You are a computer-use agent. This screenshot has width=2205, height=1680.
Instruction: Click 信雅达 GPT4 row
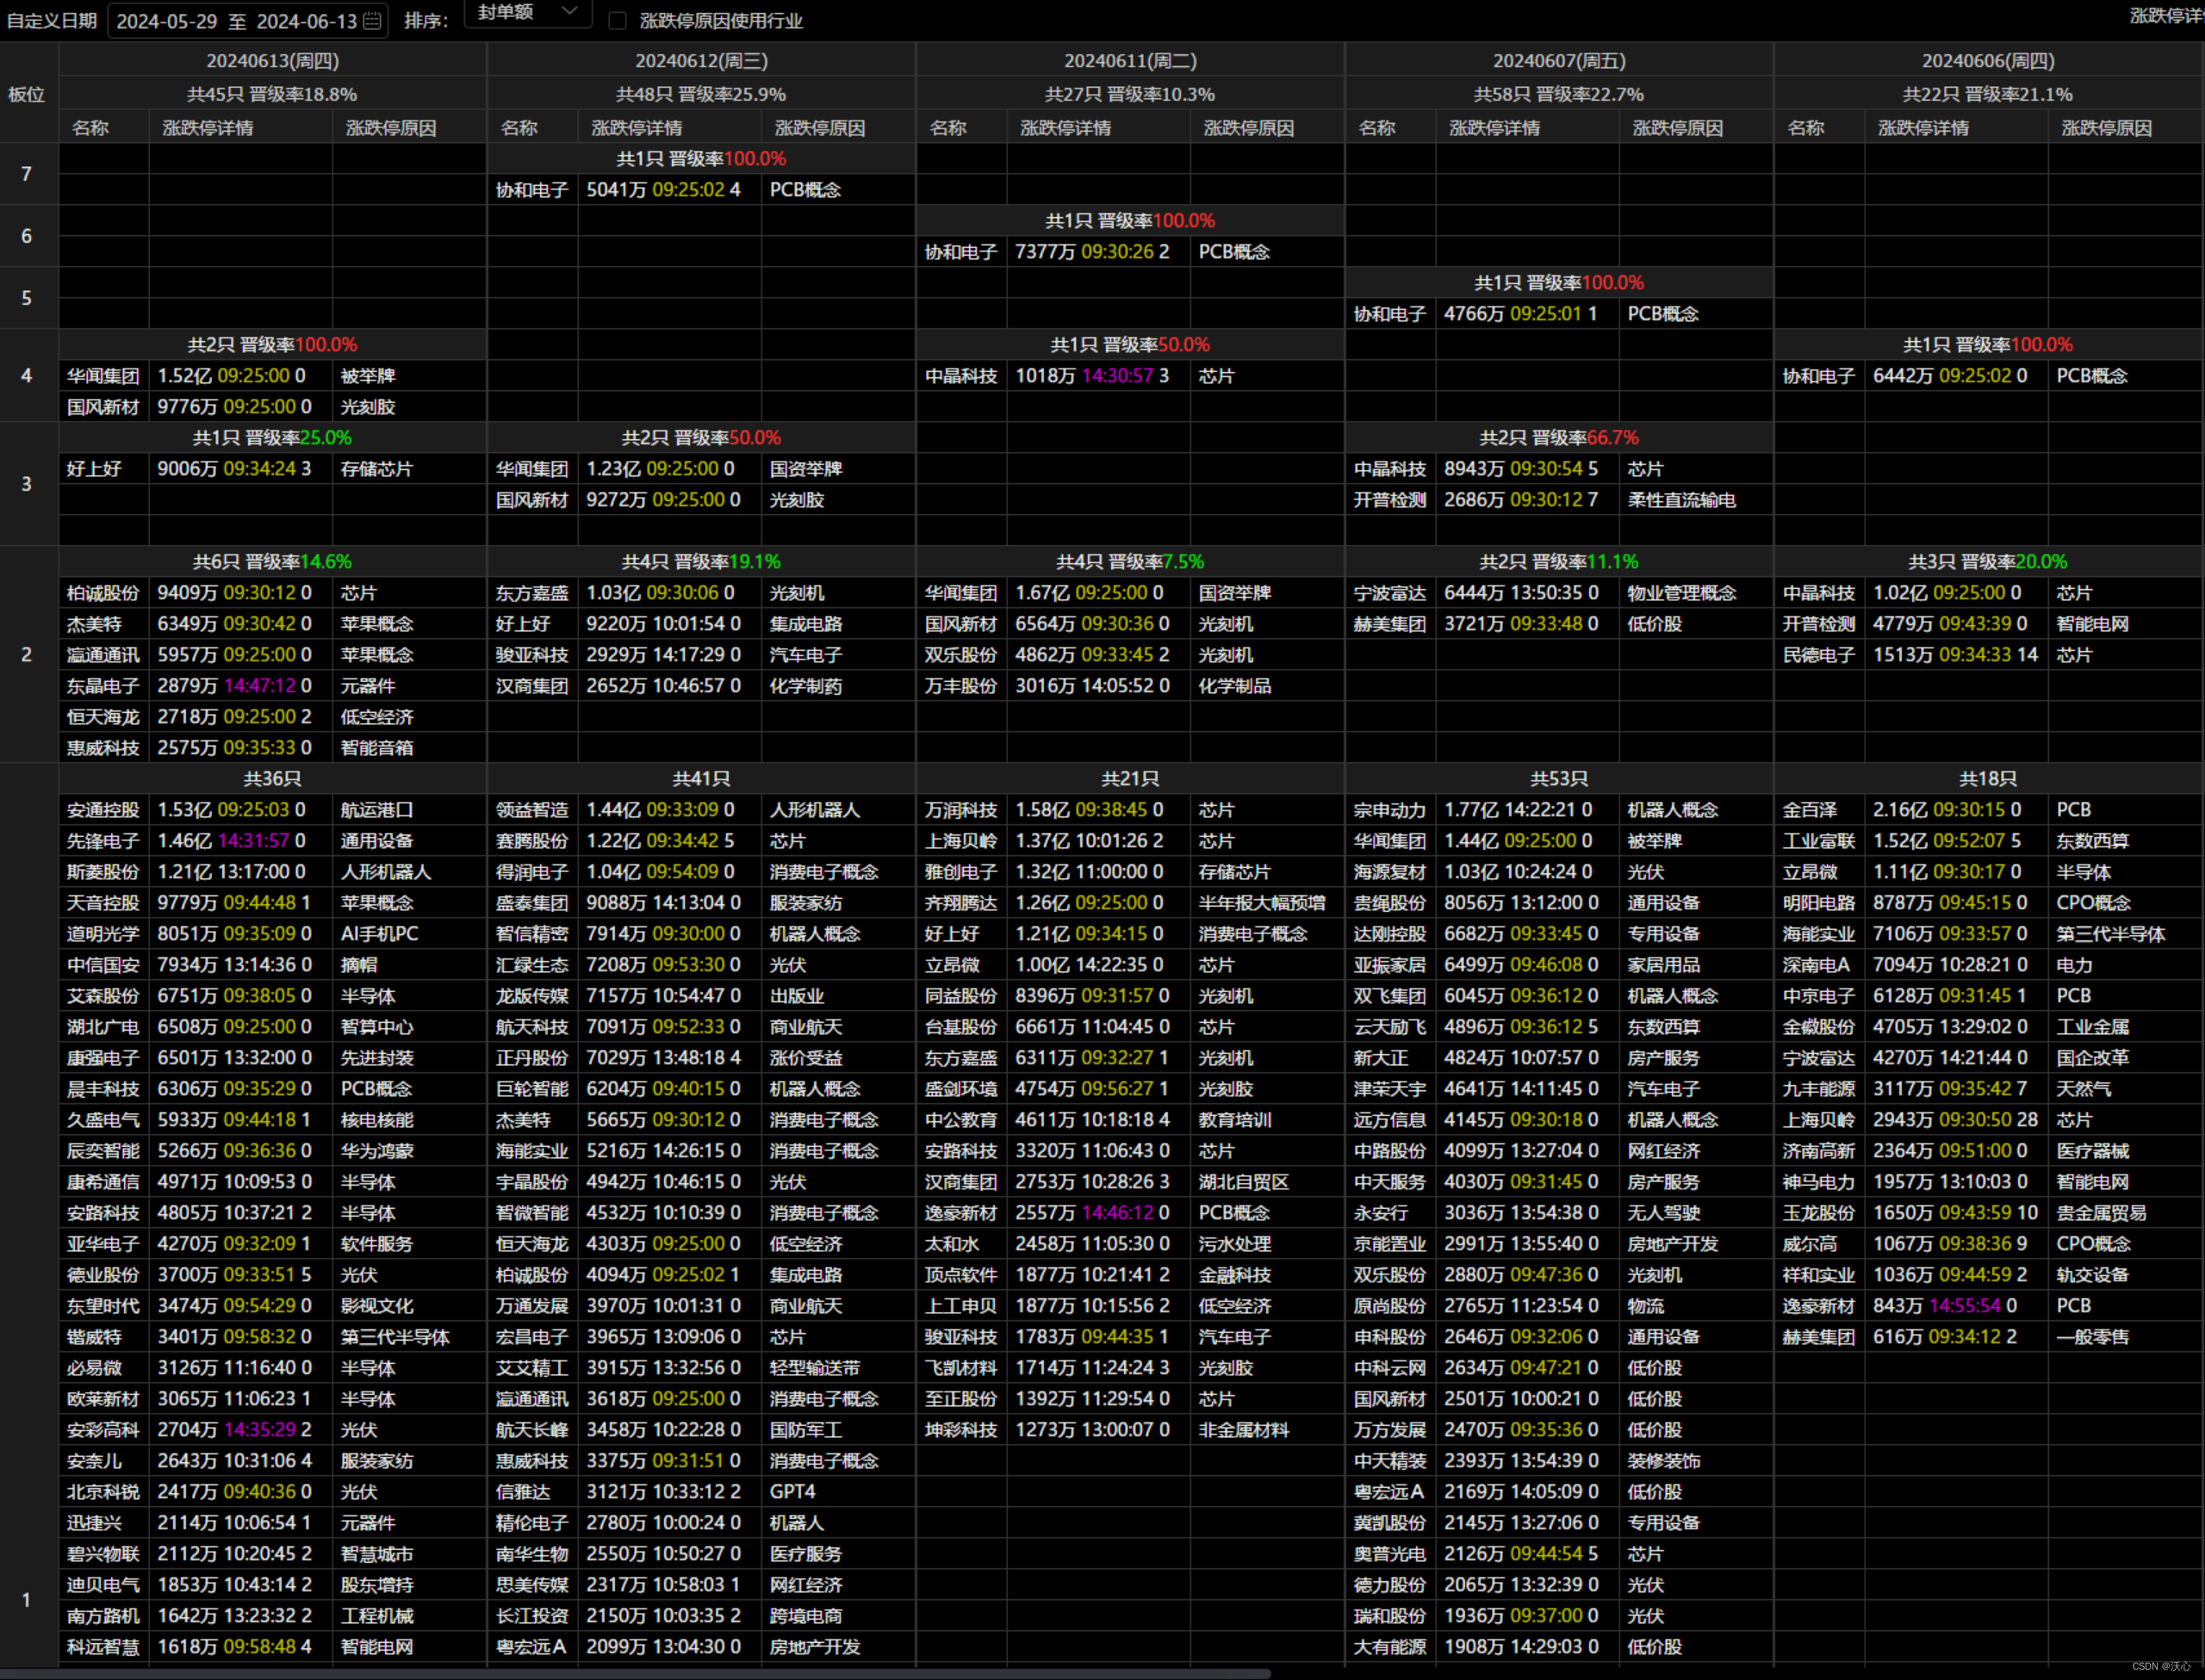tap(701, 1492)
